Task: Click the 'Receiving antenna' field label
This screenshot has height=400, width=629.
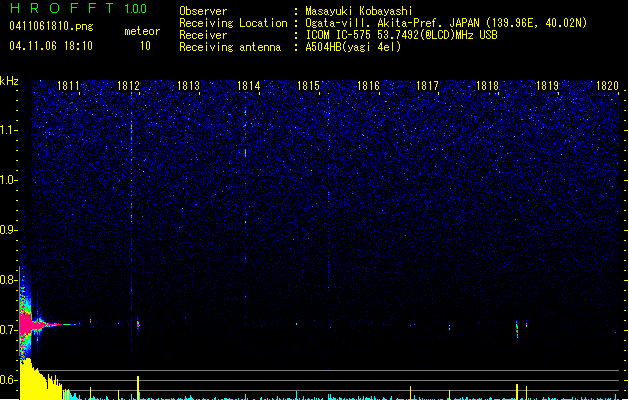Action: pos(230,47)
